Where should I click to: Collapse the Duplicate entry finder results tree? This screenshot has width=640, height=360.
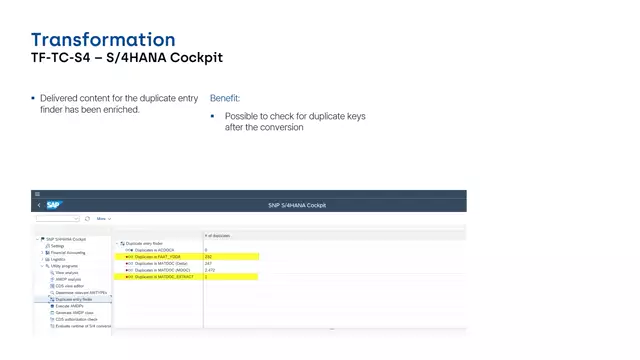(x=117, y=243)
